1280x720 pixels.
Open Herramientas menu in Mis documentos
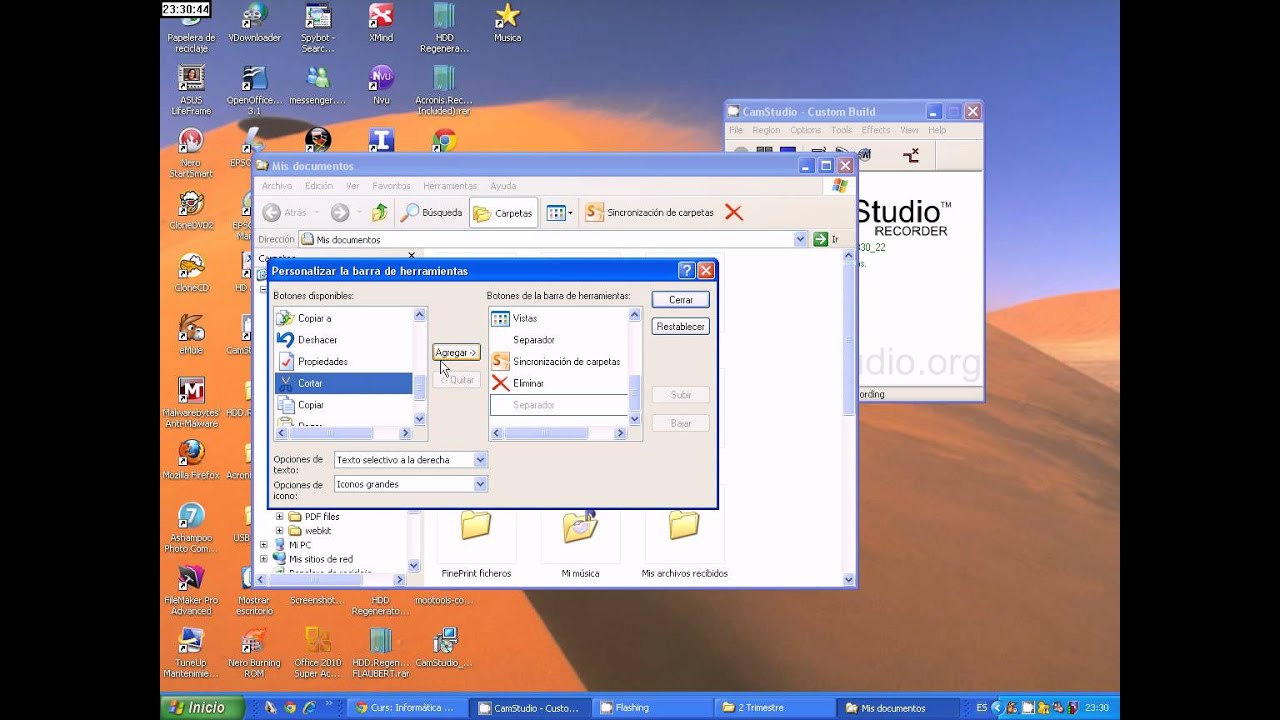(450, 186)
